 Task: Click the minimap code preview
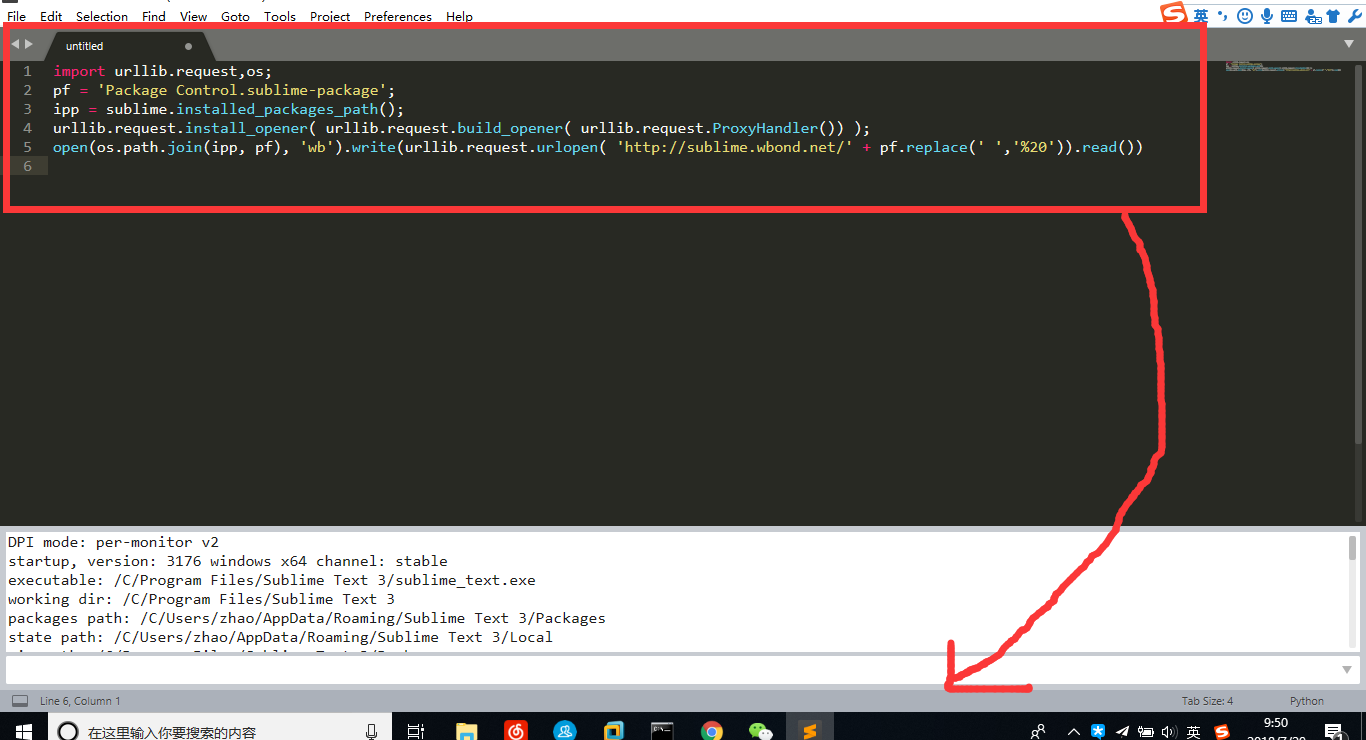[x=1282, y=67]
